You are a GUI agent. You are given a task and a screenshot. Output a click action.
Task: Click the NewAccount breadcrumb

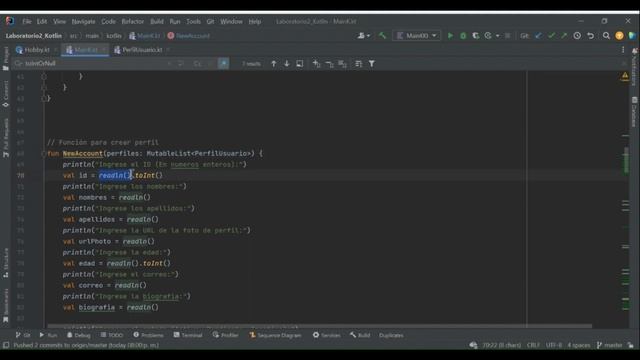pyautogui.click(x=189, y=36)
